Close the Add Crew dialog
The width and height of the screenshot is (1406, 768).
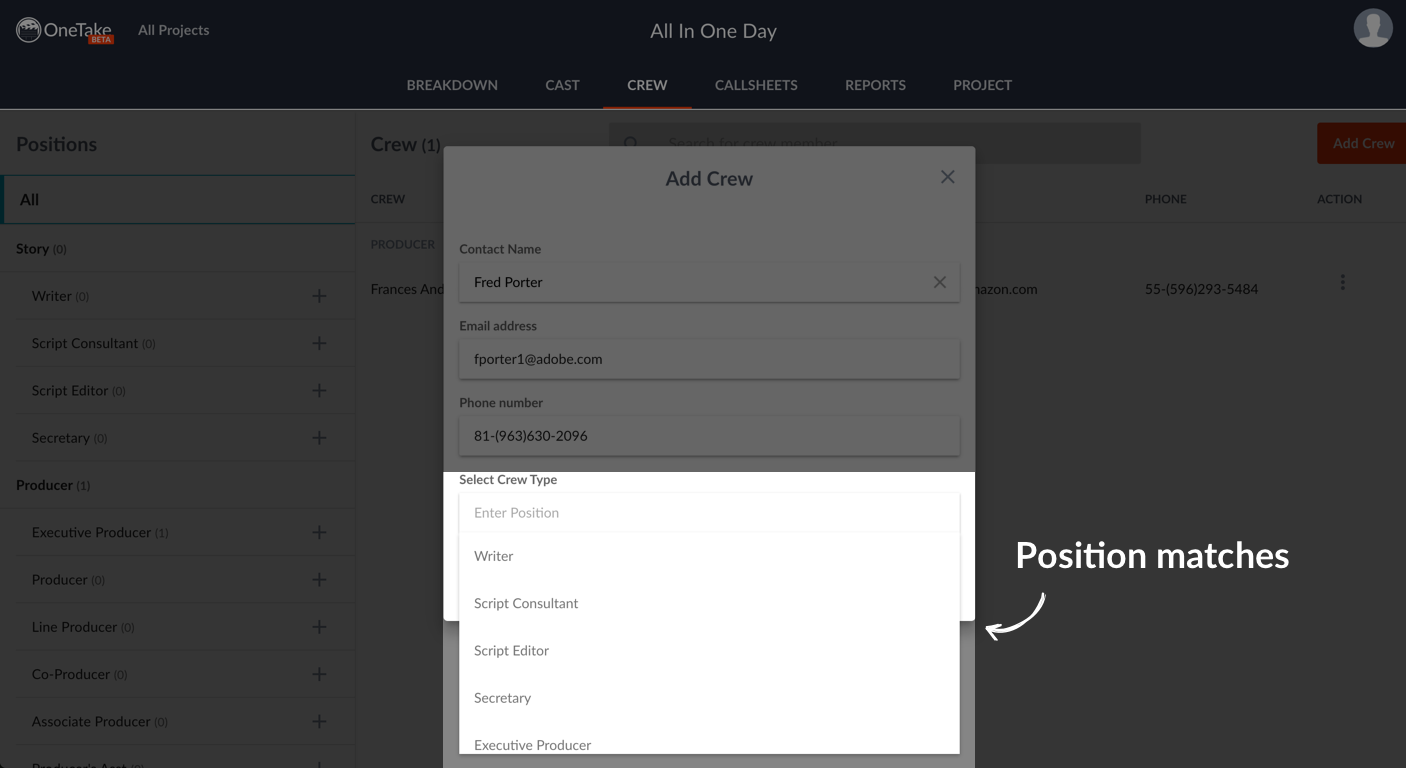click(948, 177)
